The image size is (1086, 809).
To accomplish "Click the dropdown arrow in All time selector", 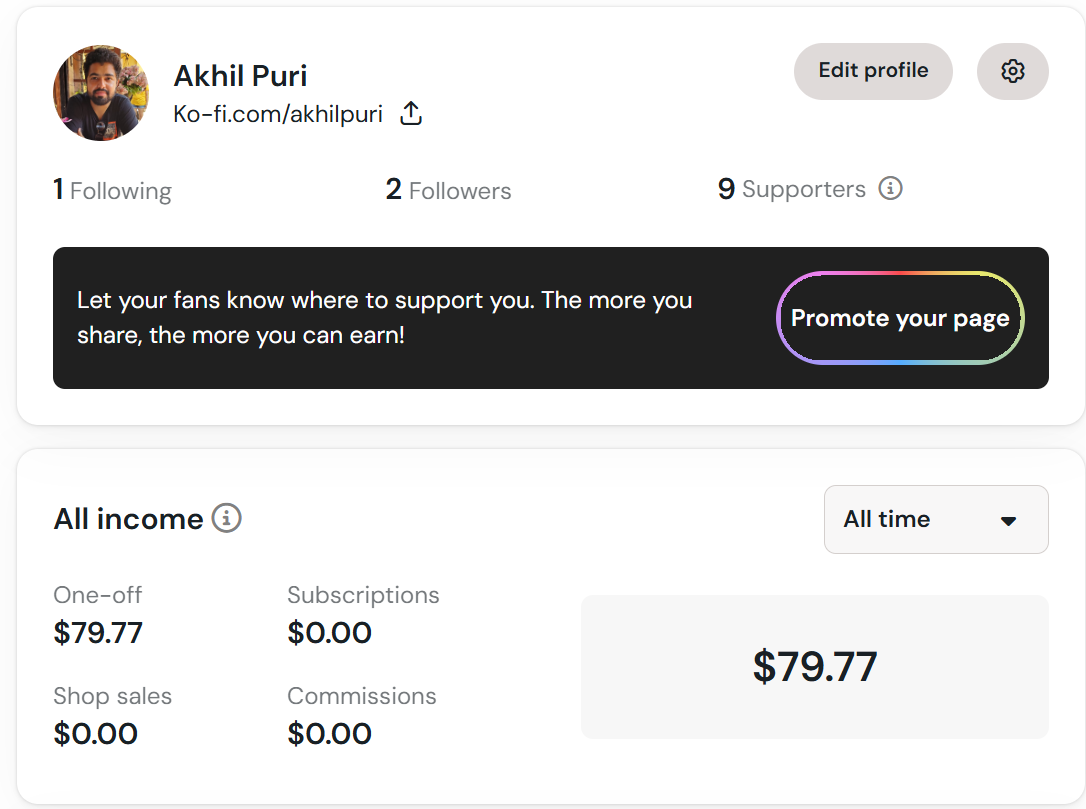I will click(x=1008, y=521).
